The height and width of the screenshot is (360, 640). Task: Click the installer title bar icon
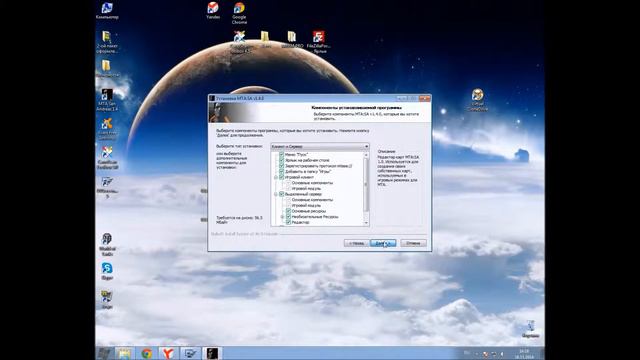pyautogui.click(x=212, y=98)
